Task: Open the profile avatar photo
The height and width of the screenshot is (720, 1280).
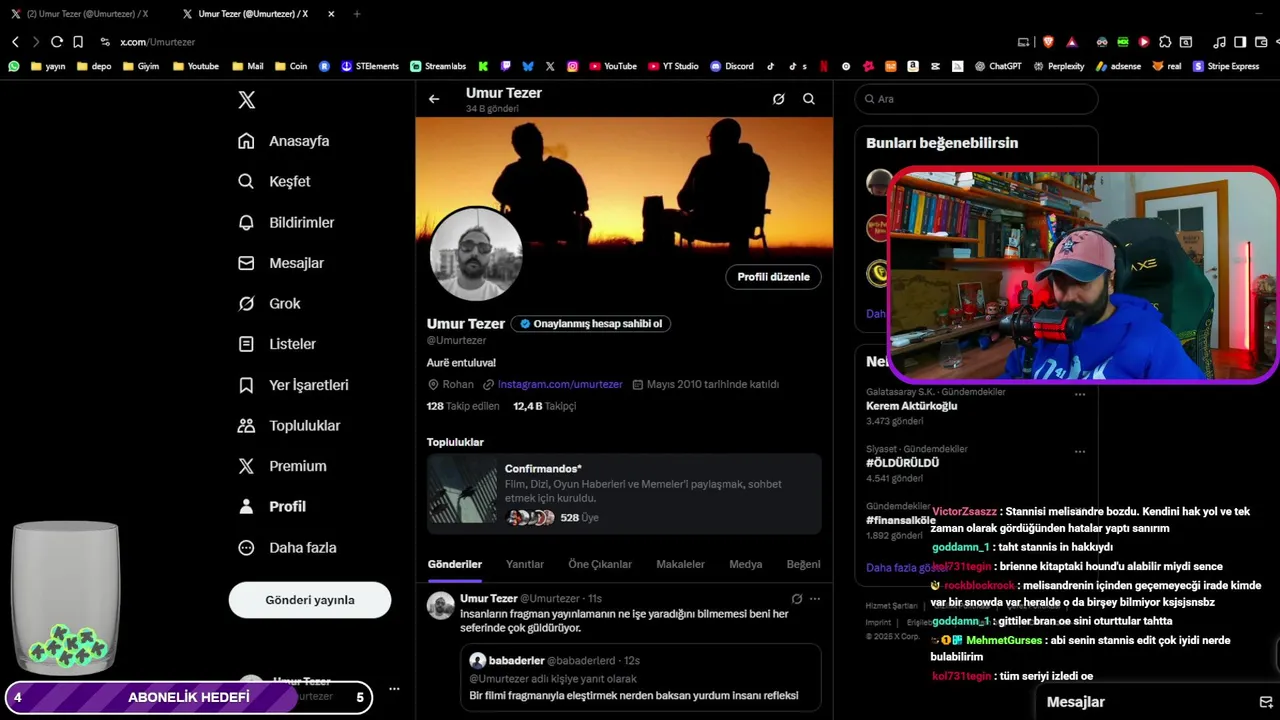Action: point(476,254)
